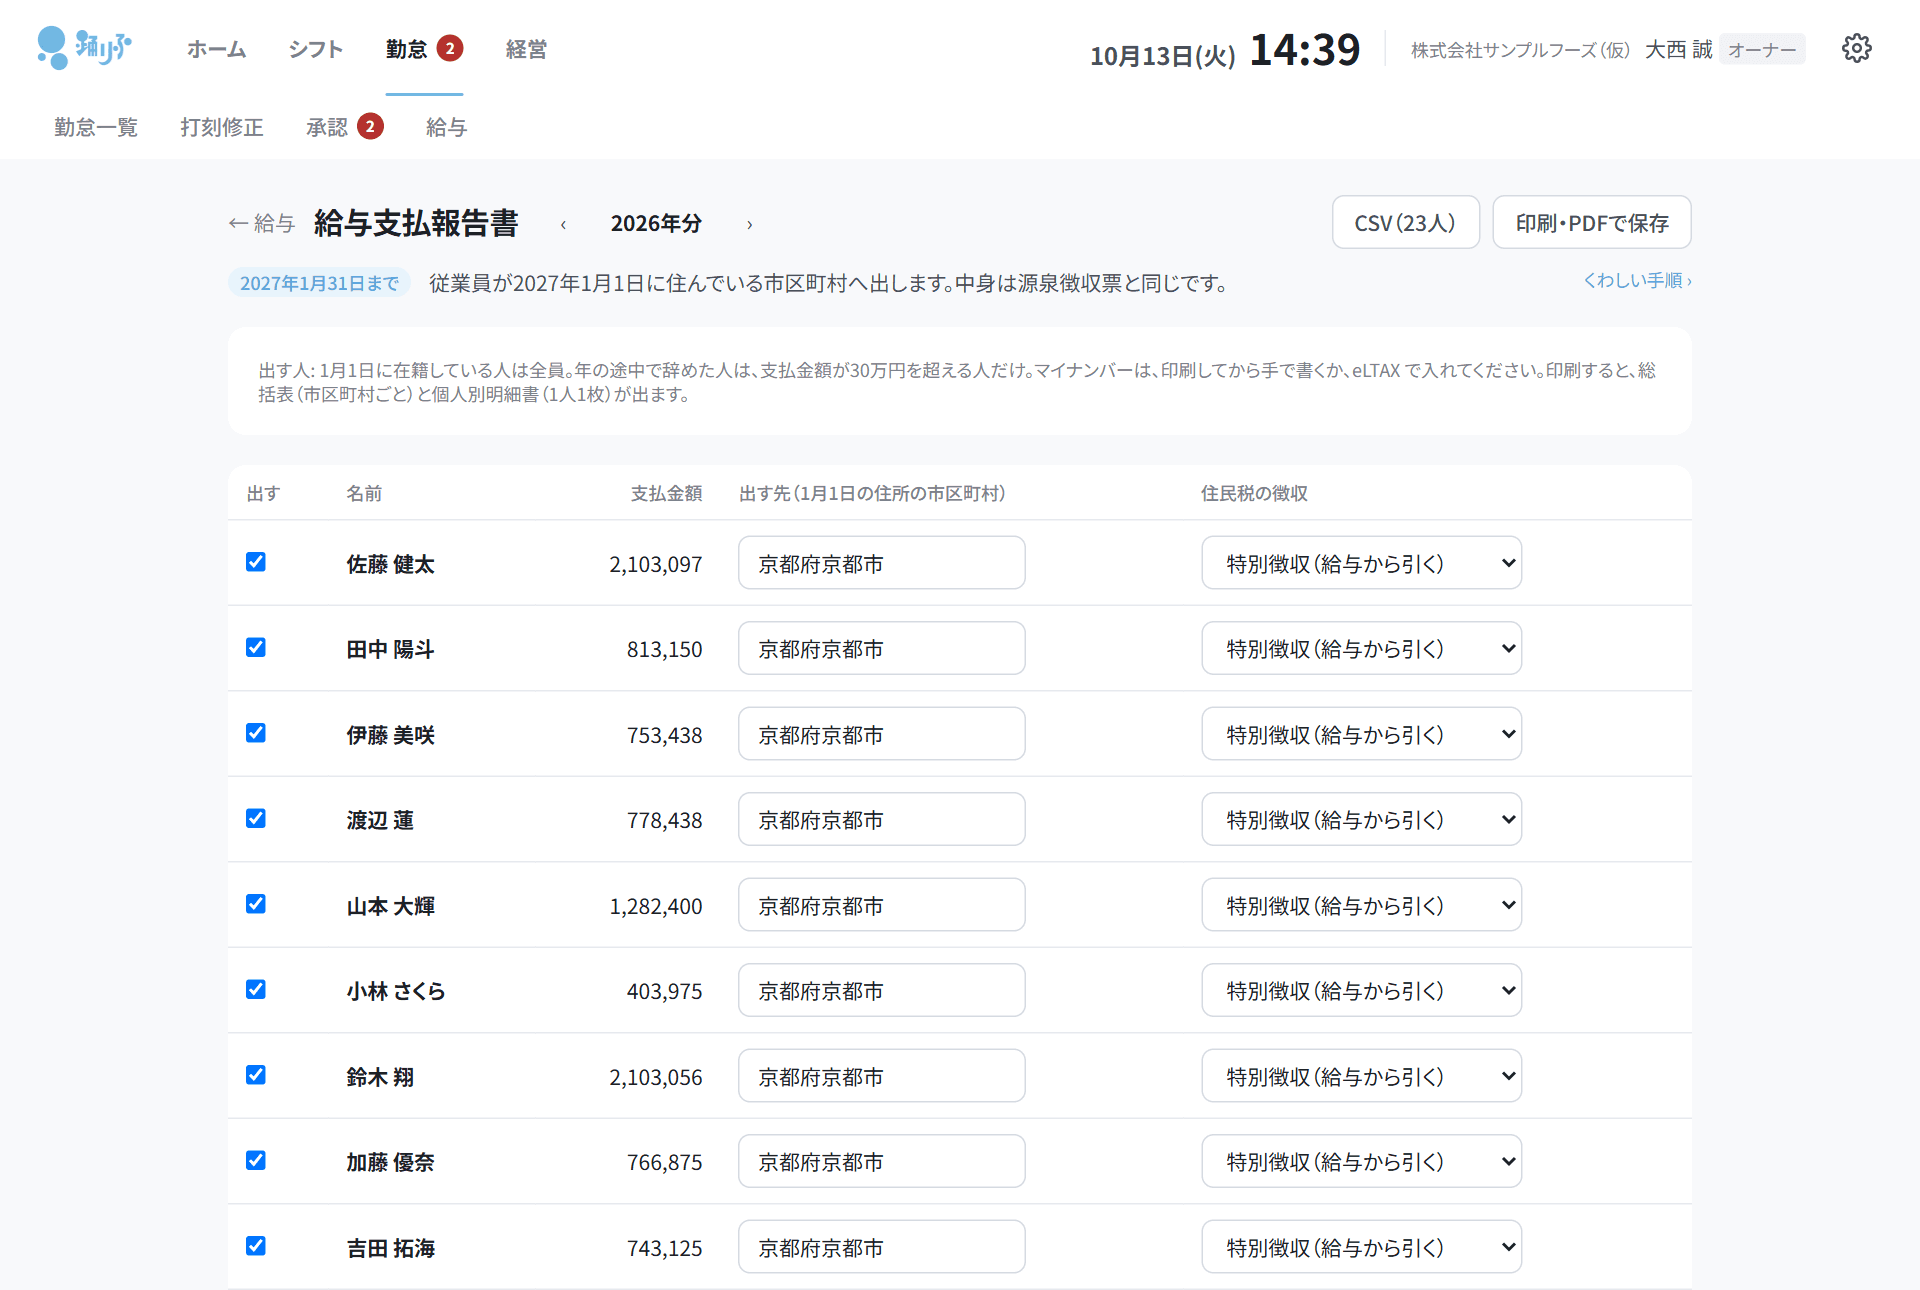This screenshot has width=1920, height=1290.
Task: Edit municipality field for 加藤 優奈
Action: pos(882,1161)
